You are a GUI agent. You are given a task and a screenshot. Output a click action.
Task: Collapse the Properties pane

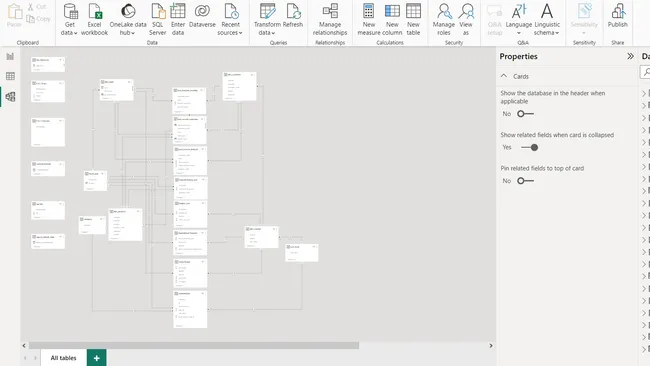click(631, 56)
